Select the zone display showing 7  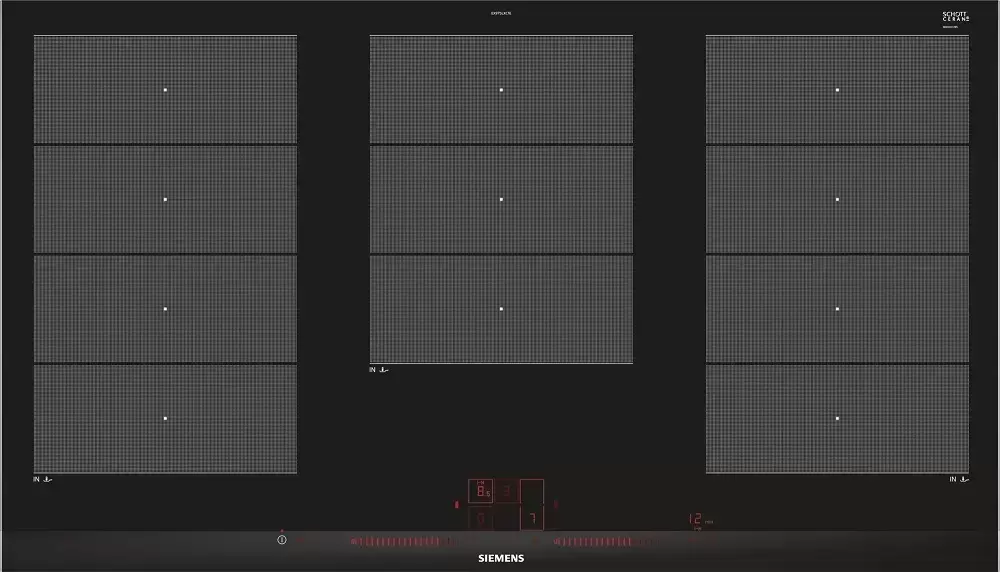(532, 518)
